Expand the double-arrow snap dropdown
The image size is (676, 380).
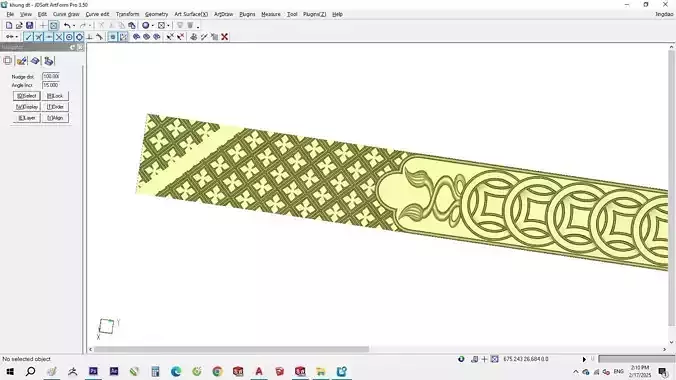coord(16,37)
